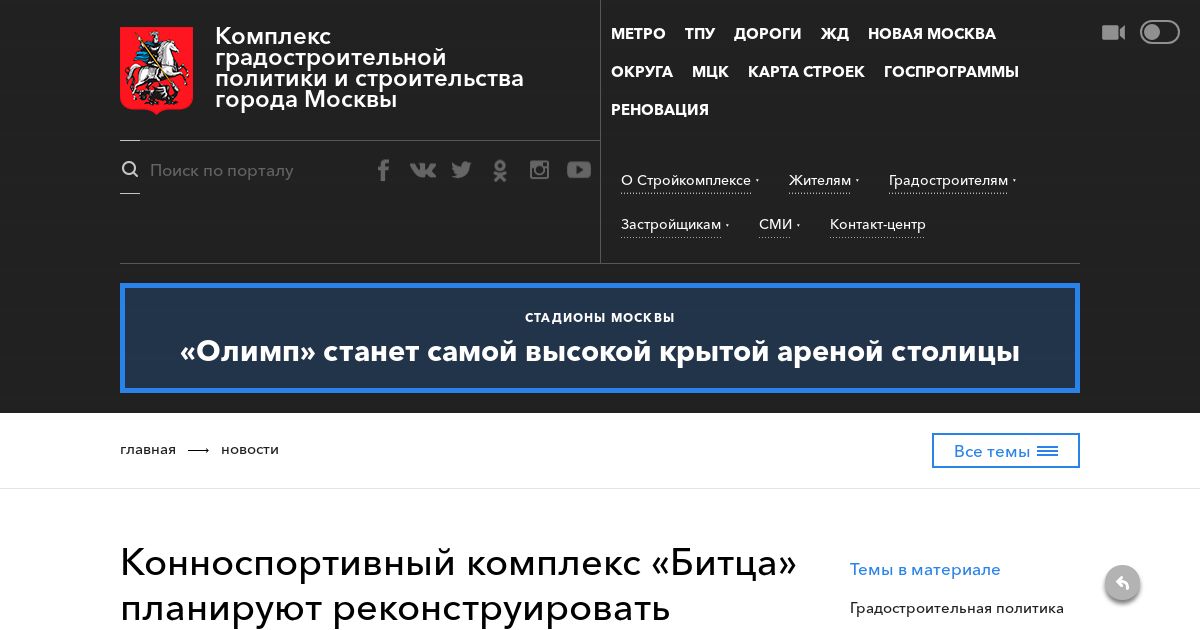Open the МЦК menu item
Viewport: 1200px width, 630px height.
point(710,72)
